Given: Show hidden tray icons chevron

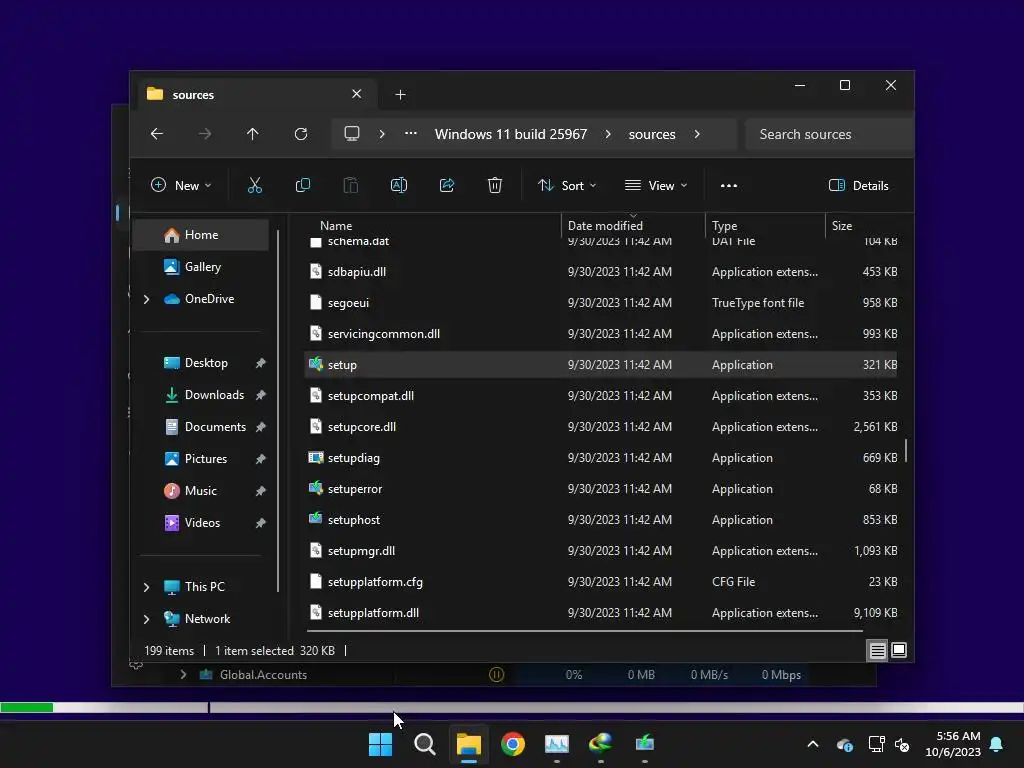Looking at the screenshot, I should tap(813, 744).
